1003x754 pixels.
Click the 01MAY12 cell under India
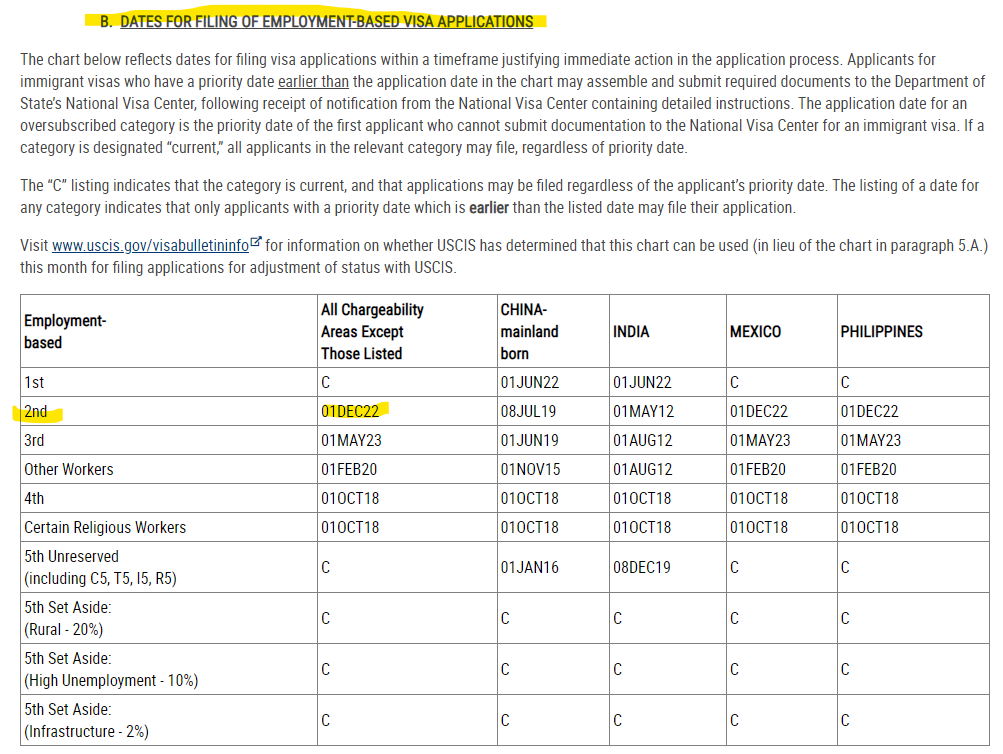(x=644, y=411)
